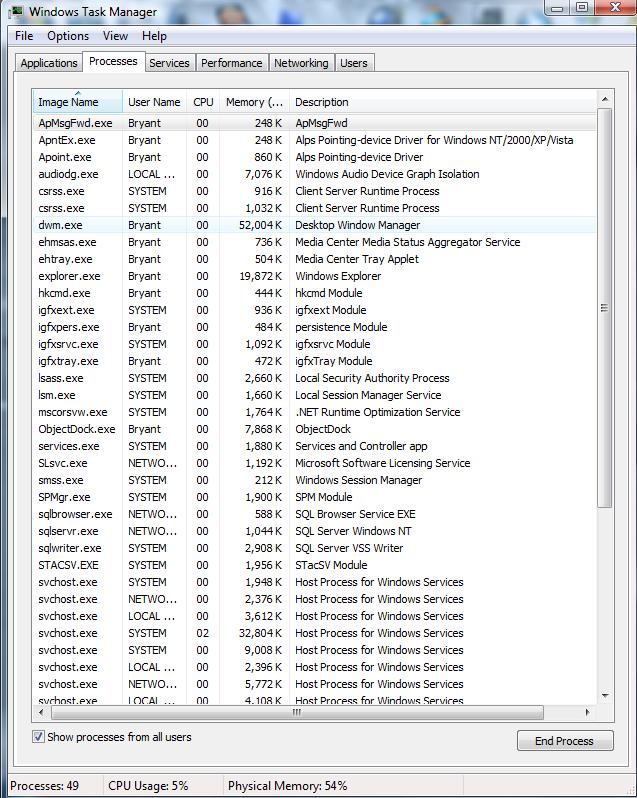Click the Processes: 49 status entry
The image size is (637, 798).
pos(45,786)
